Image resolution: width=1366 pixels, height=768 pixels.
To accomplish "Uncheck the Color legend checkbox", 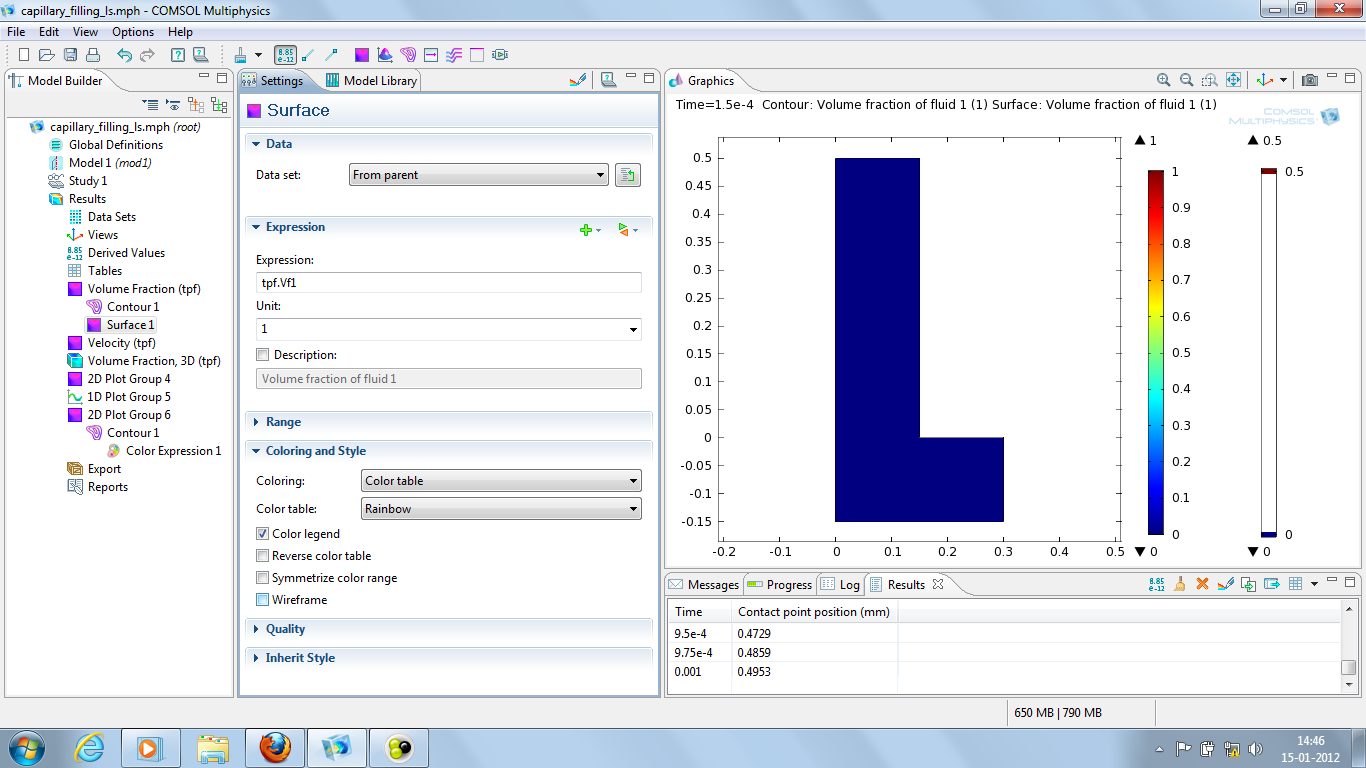I will 263,534.
